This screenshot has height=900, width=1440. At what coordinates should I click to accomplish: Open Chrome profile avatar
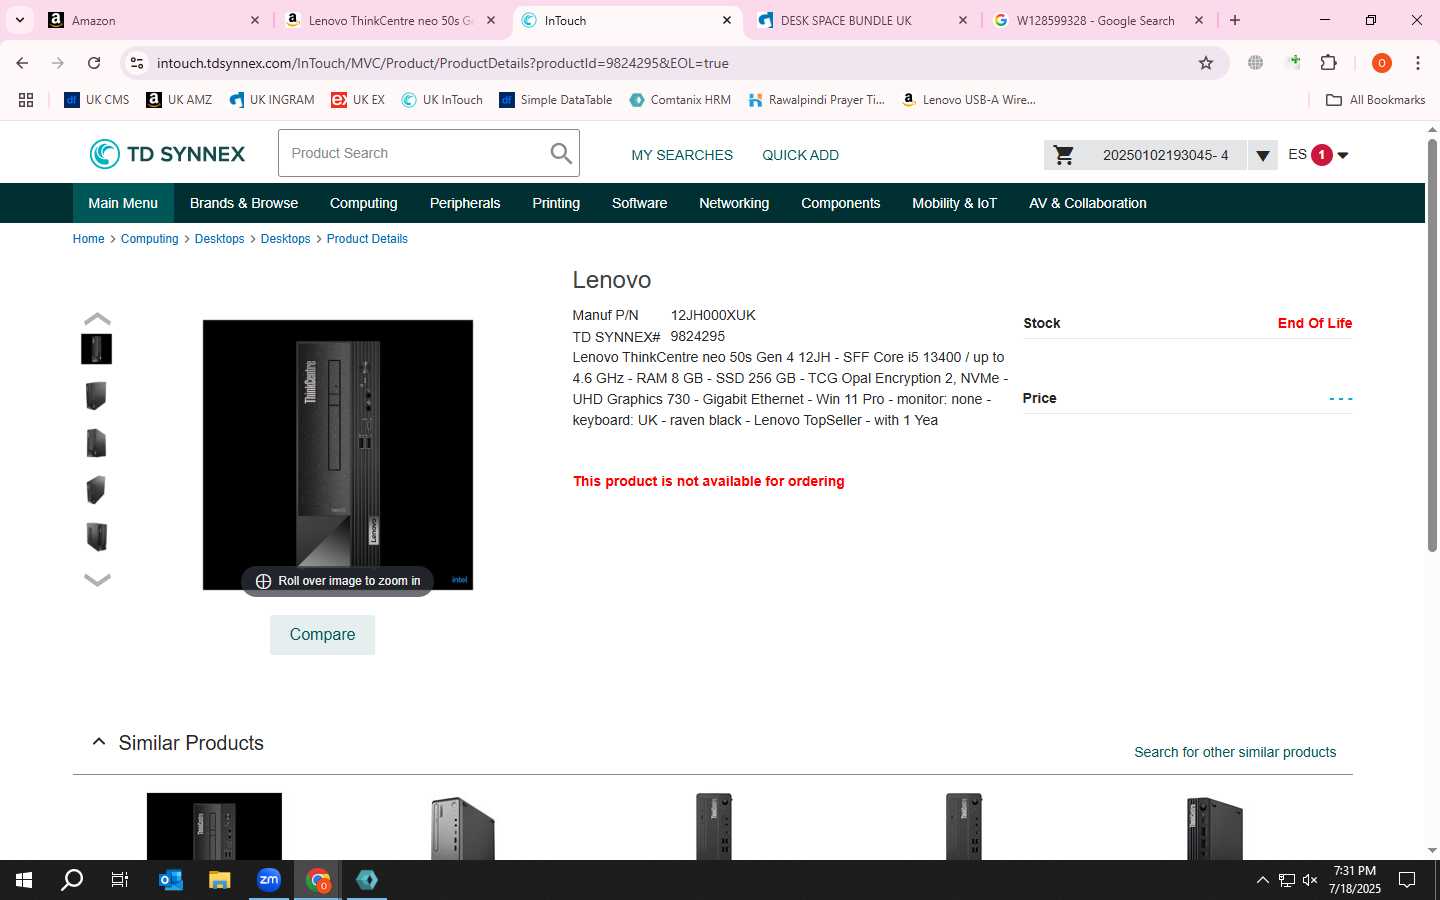[x=1382, y=63]
